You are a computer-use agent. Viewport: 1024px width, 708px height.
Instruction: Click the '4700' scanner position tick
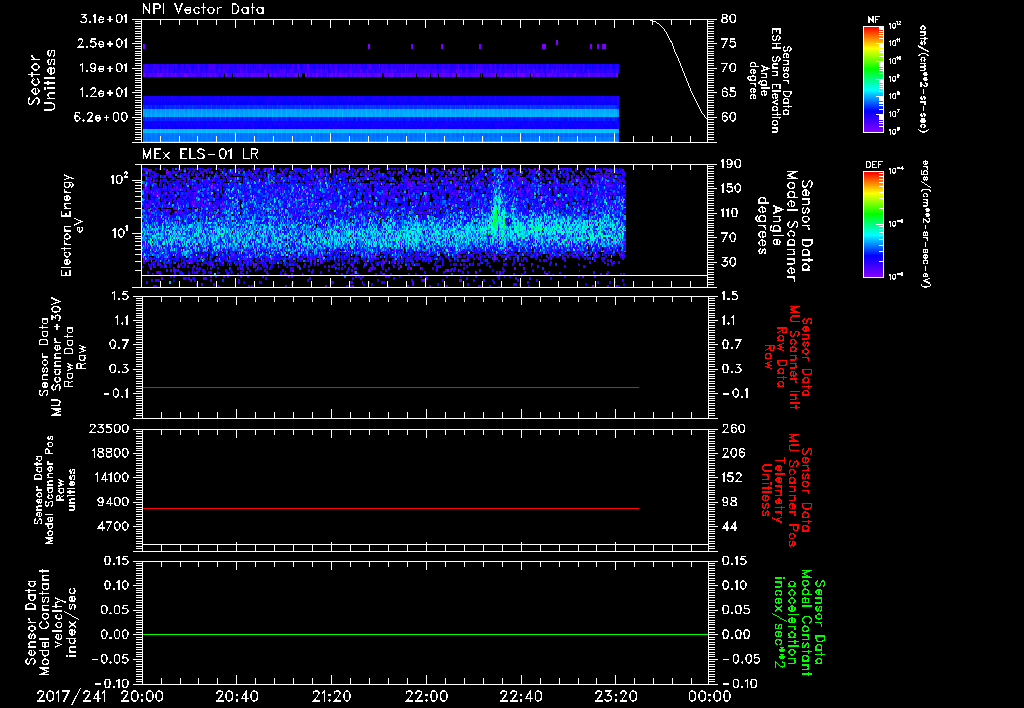(x=113, y=526)
